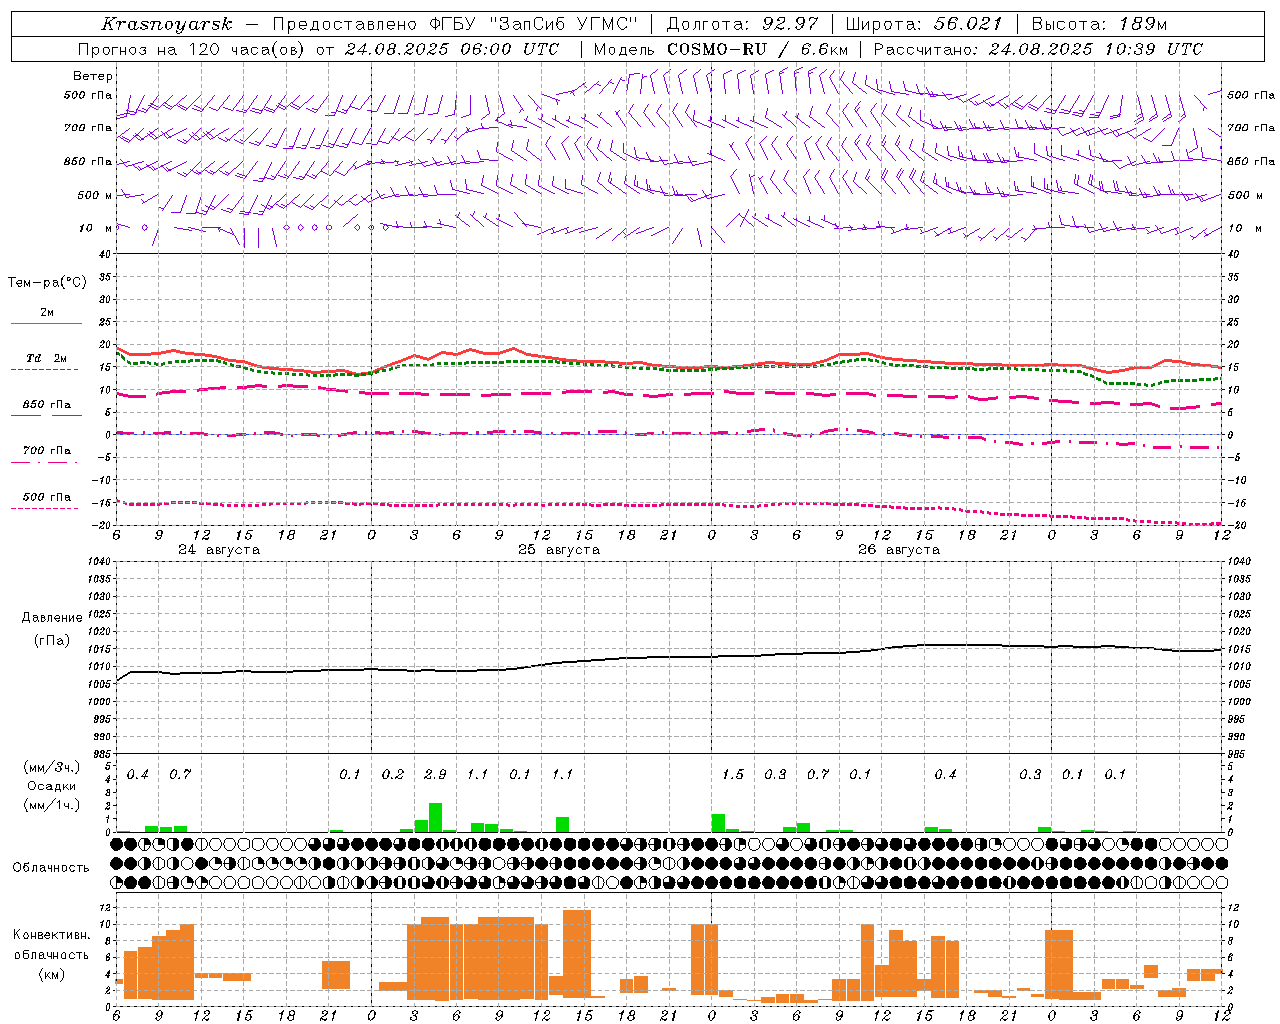
Task: Click the '1.5' precipitation total value
Action: coord(733,774)
